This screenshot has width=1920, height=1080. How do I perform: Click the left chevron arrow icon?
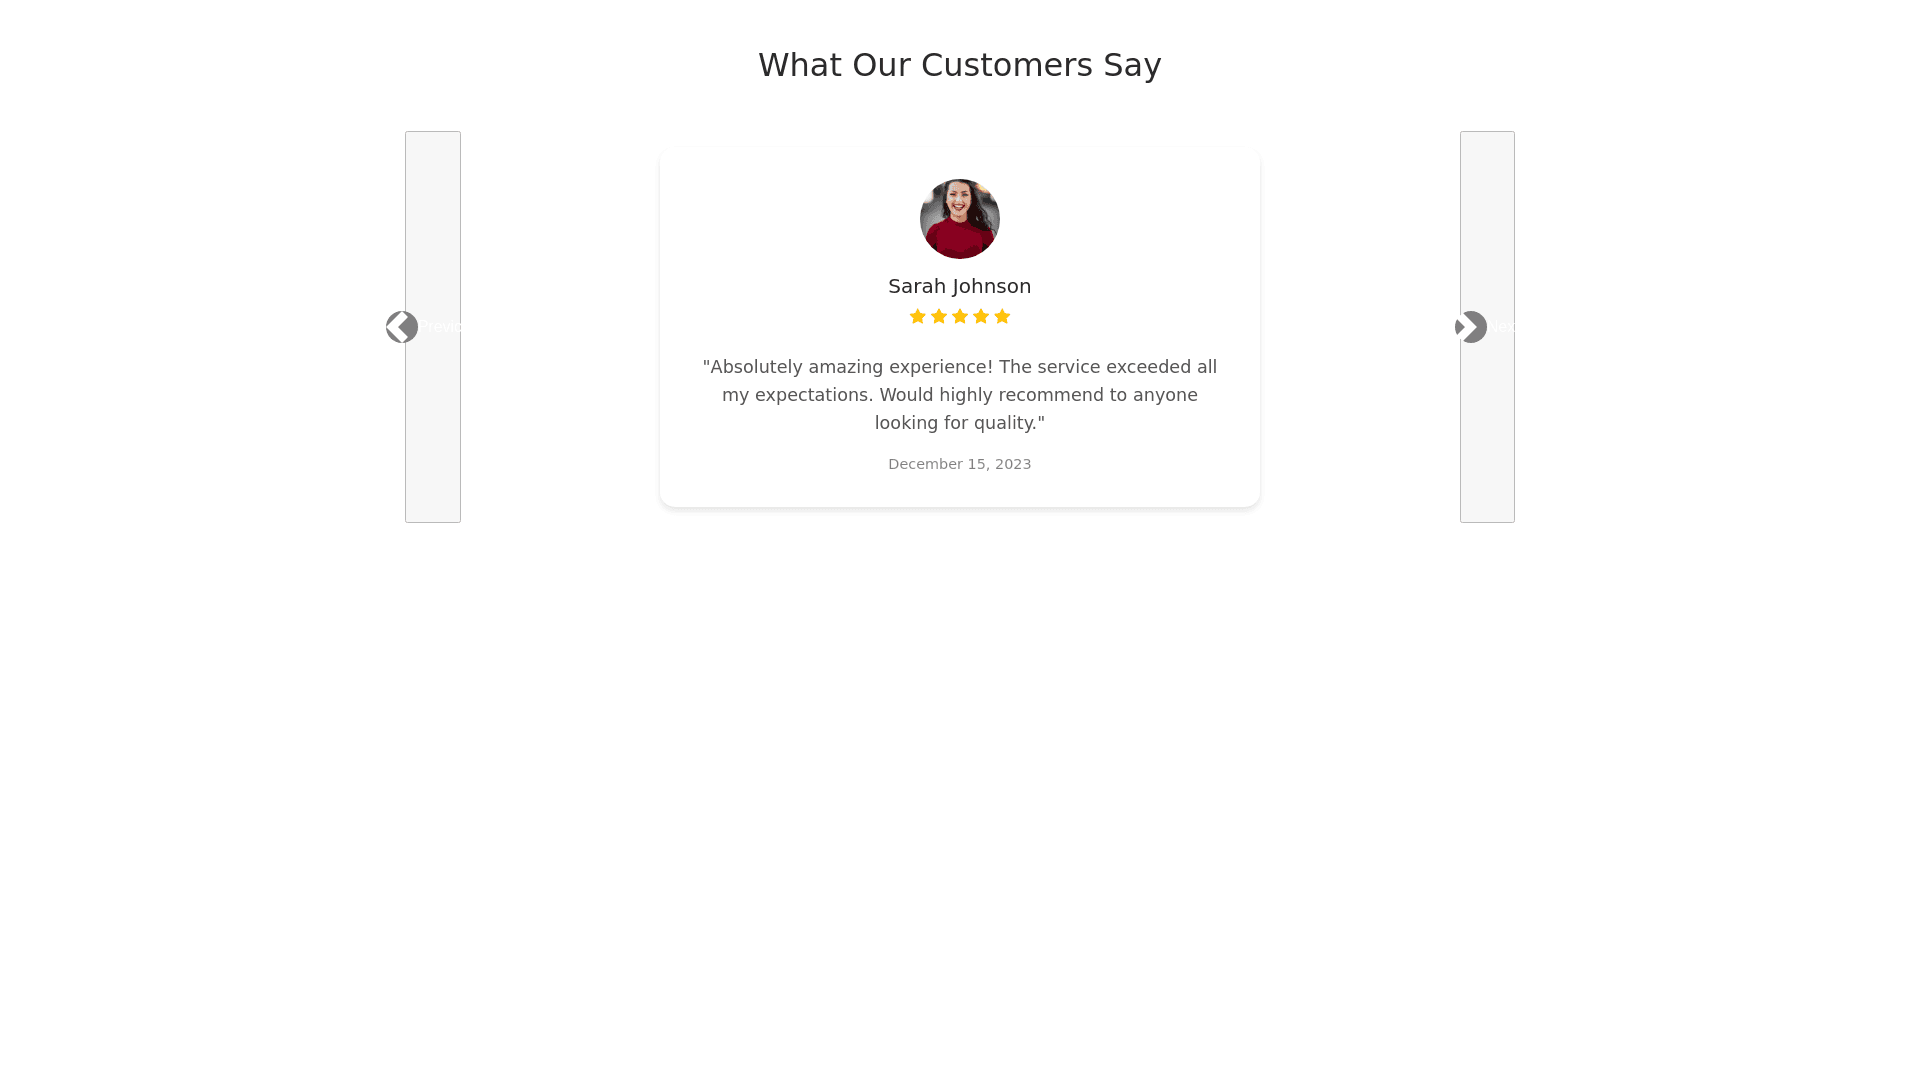[x=401, y=327]
